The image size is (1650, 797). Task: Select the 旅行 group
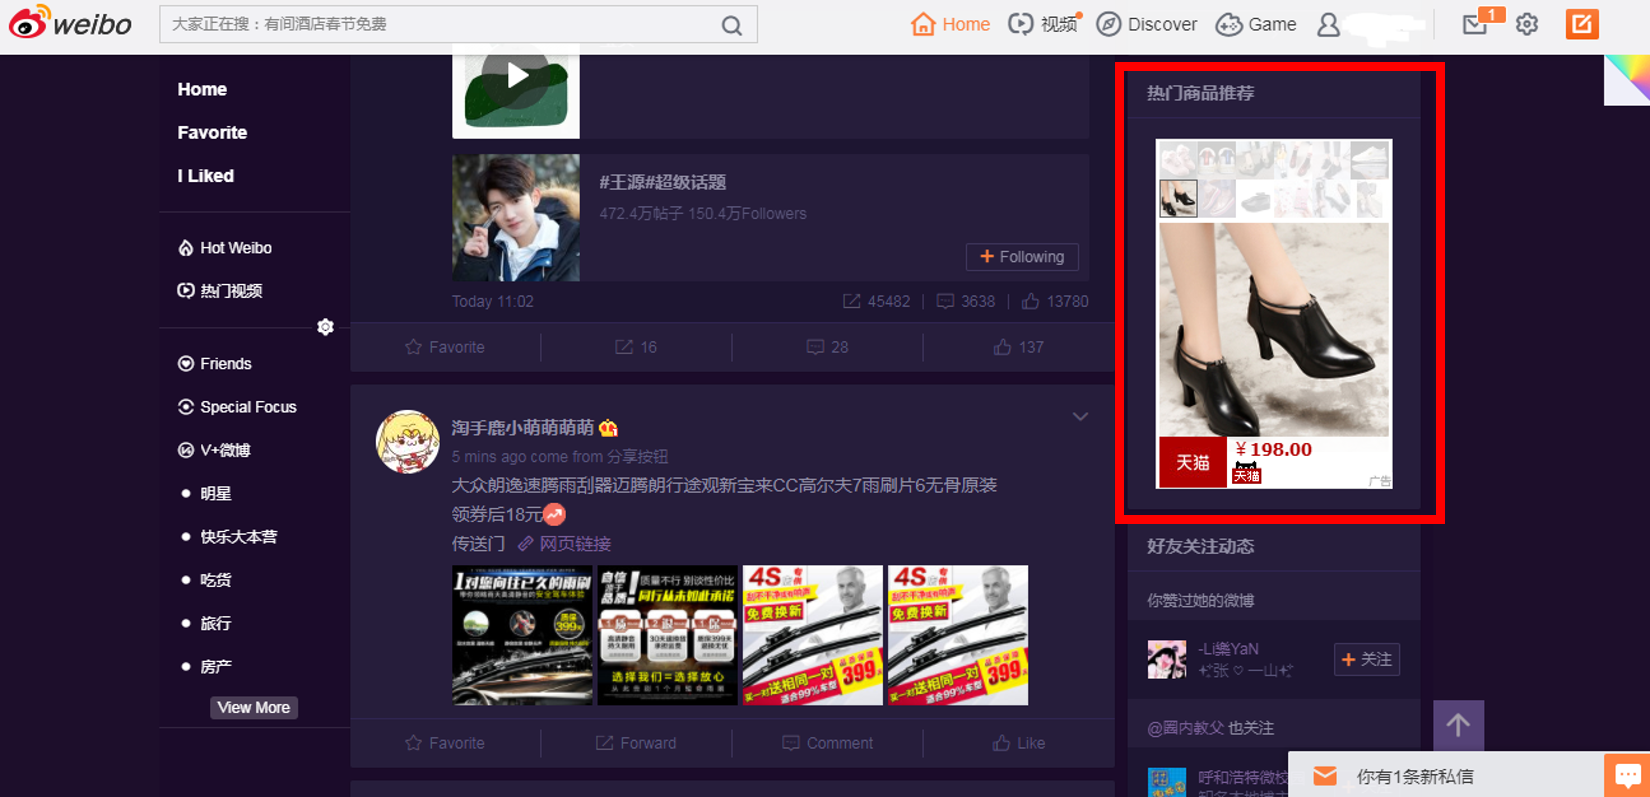215,623
